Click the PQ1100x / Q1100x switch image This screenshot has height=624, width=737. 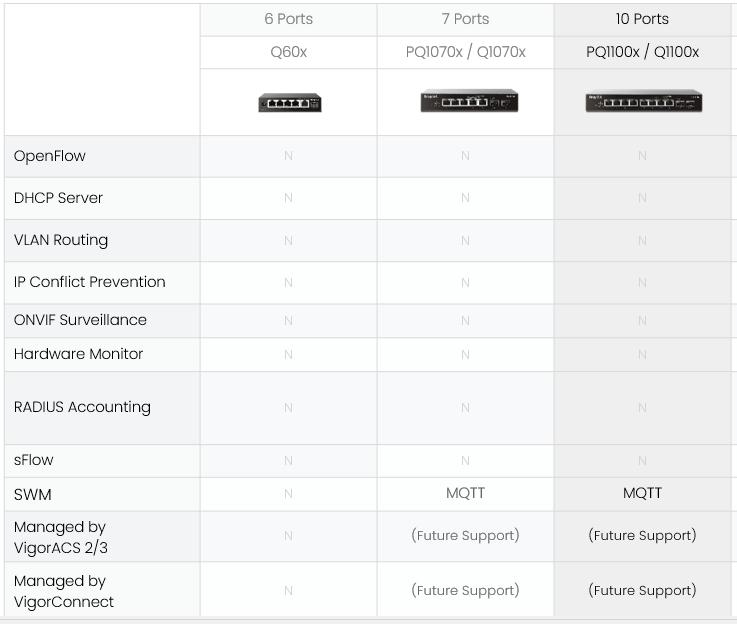pyautogui.click(x=643, y=101)
